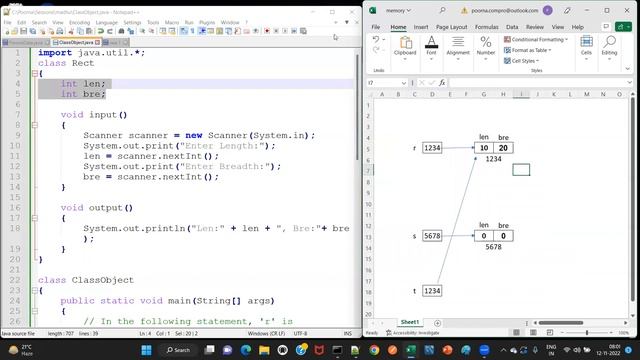640x360 pixels.
Task: Open File Explorer from taskbar
Action: [264, 350]
